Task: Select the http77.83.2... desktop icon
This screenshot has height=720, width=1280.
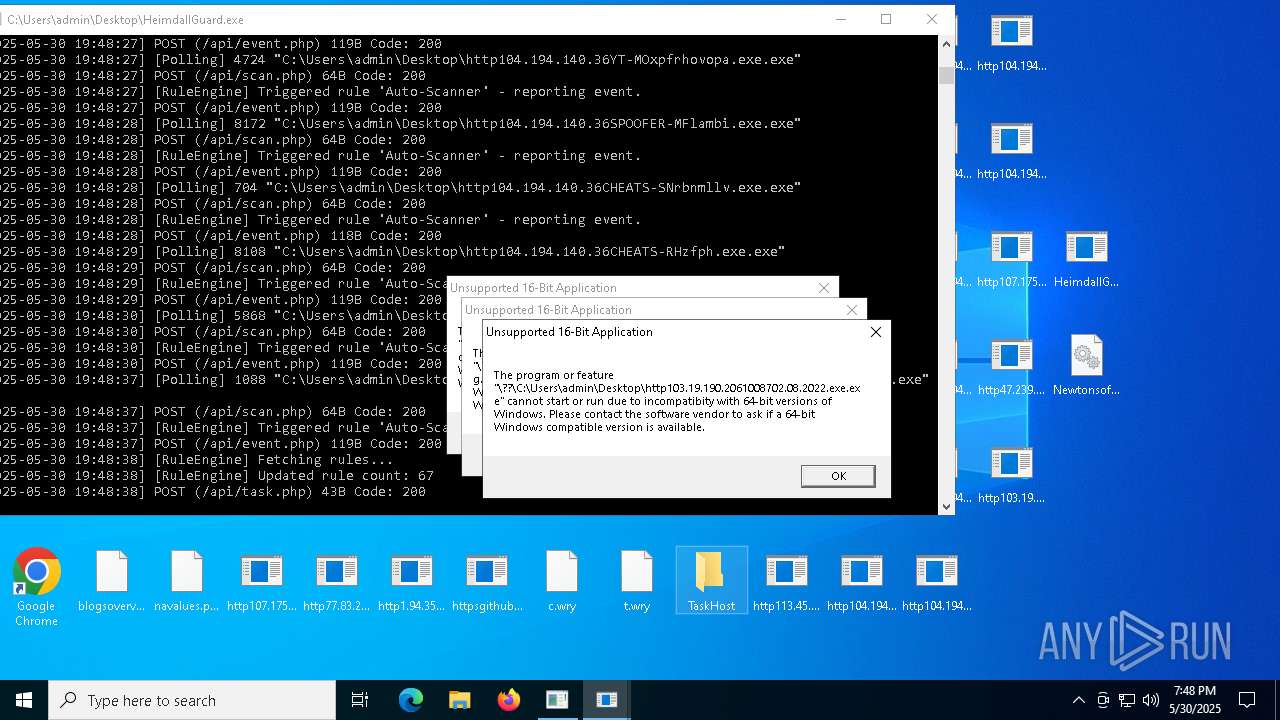Action: [x=336, y=581]
